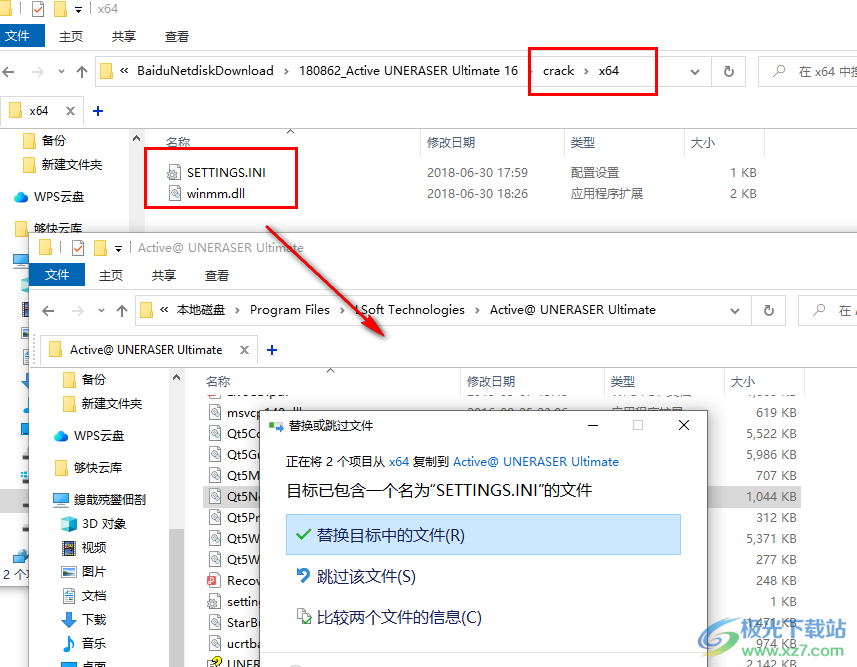The height and width of the screenshot is (667, 857).
Task: Refresh UNERASER Ultimate folder view
Action: click(x=768, y=311)
